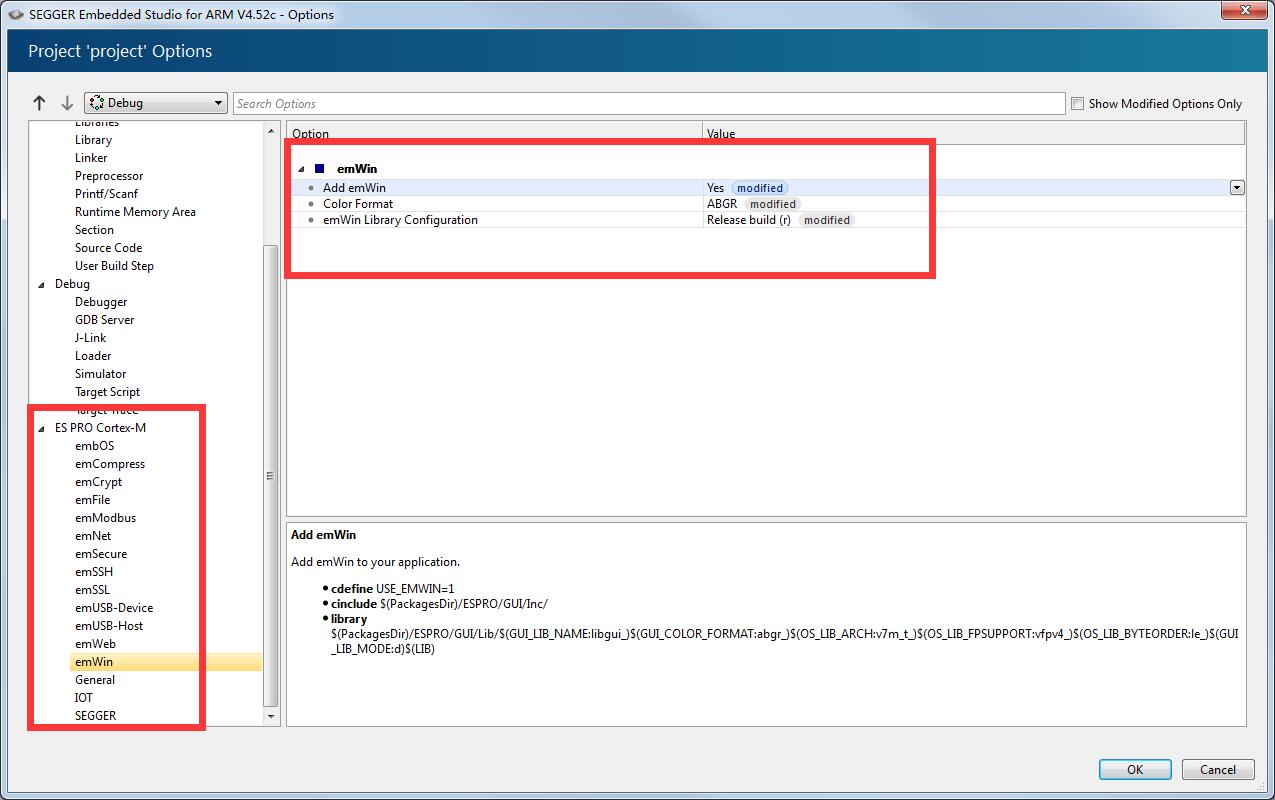Viewport: 1275px width, 800px height.
Task: Select the Debug category in tree
Action: click(72, 284)
